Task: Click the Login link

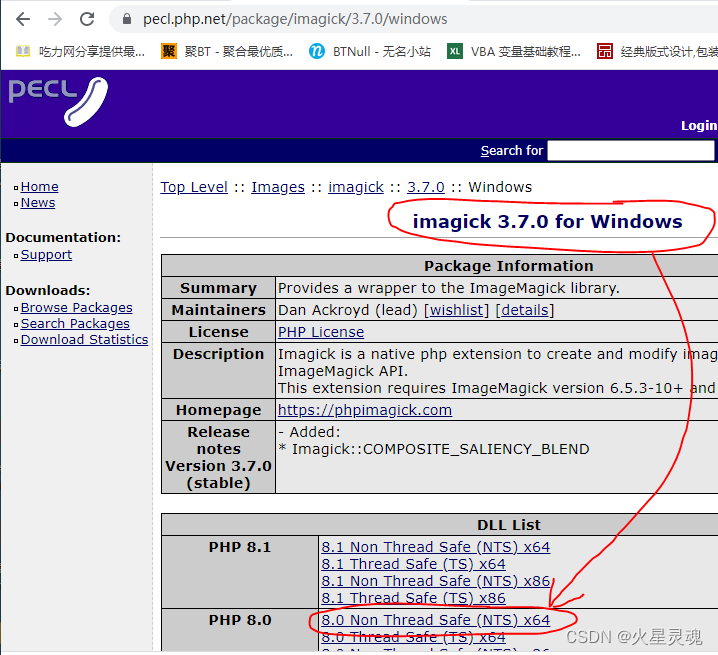Action: (x=699, y=126)
